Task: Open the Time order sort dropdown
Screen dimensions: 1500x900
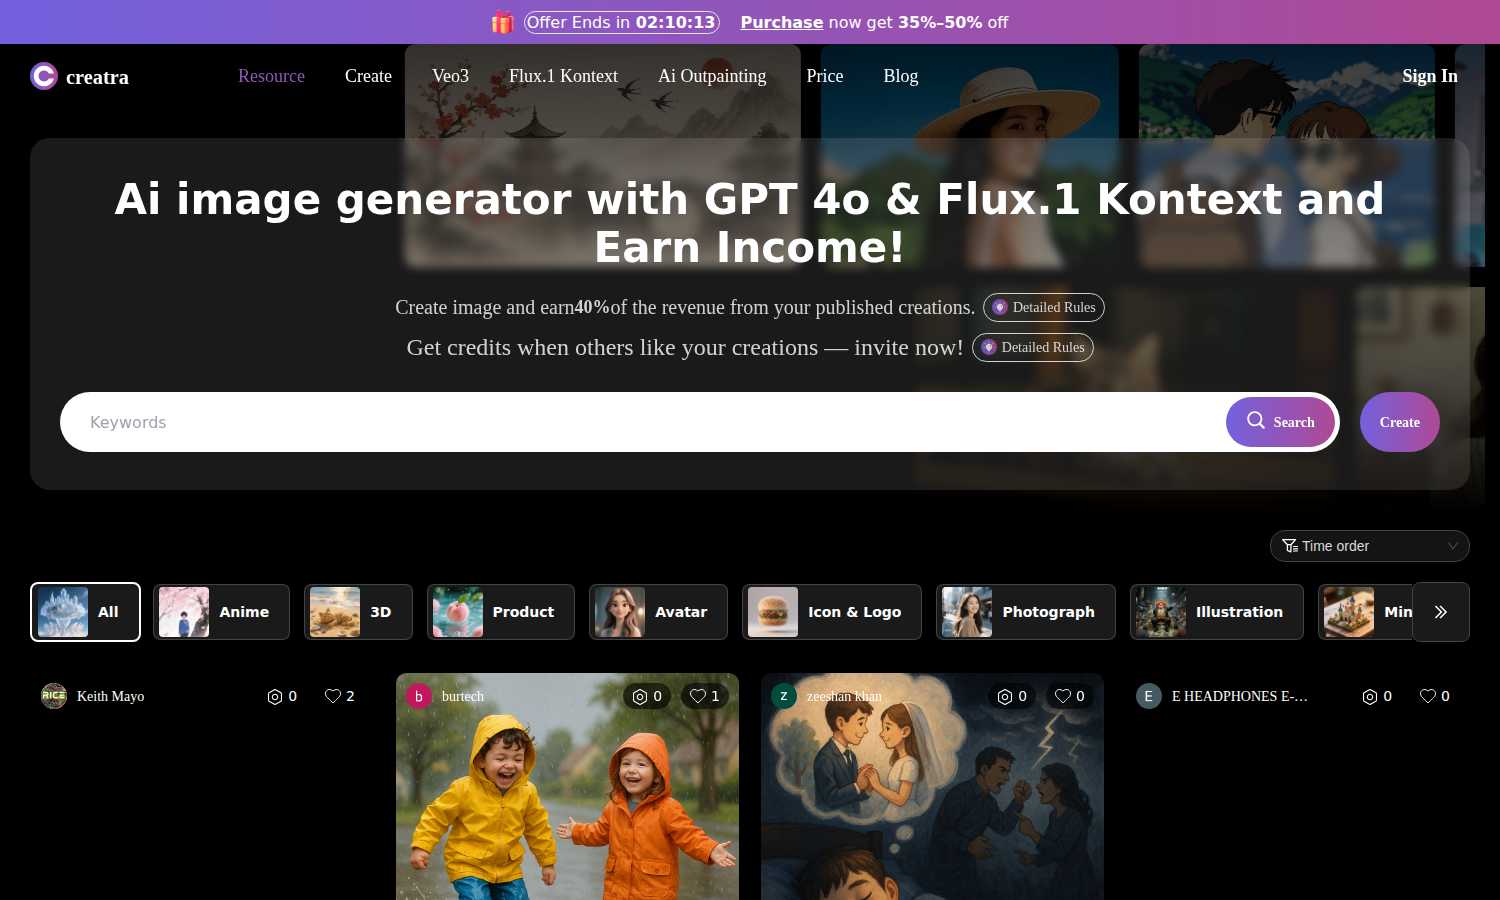Action: click(1370, 546)
